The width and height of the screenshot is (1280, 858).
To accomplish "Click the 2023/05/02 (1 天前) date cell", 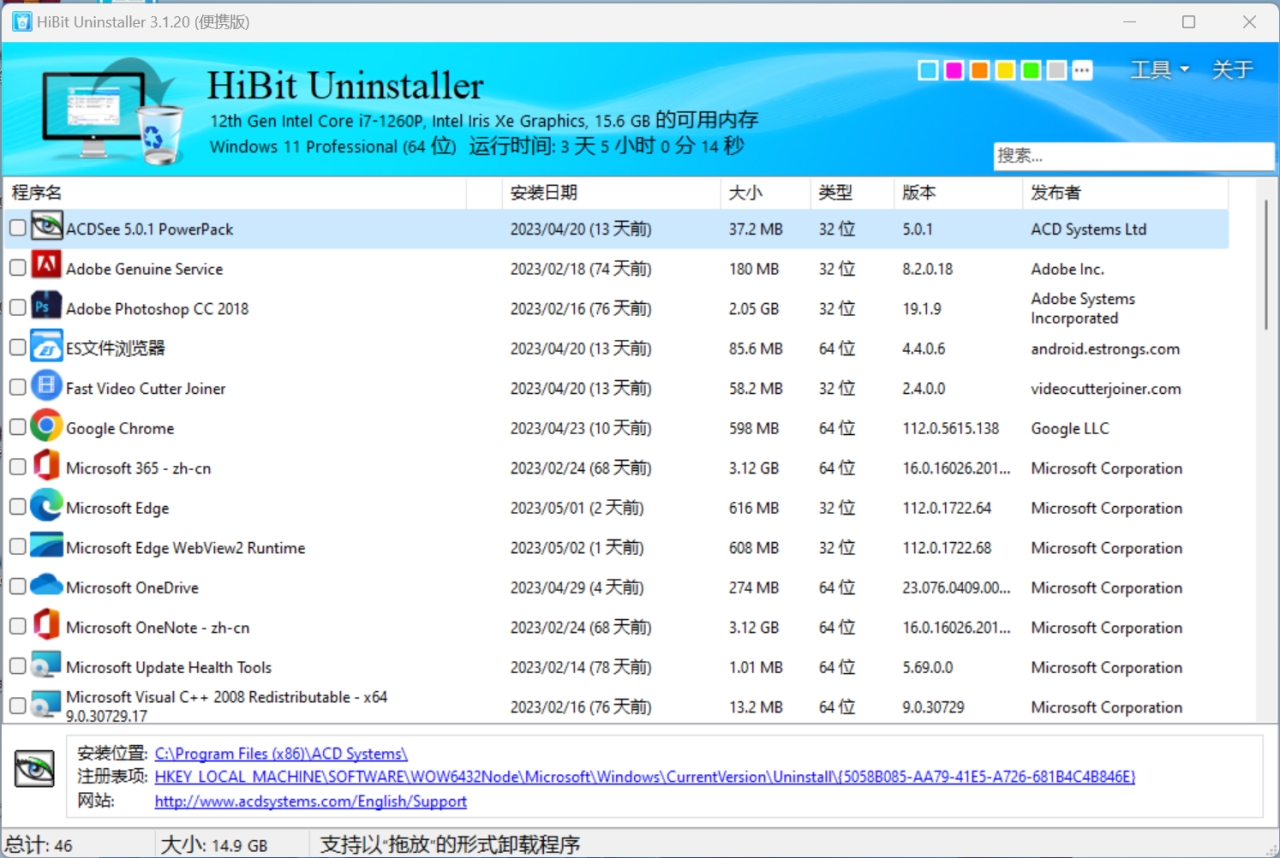I will point(577,548).
